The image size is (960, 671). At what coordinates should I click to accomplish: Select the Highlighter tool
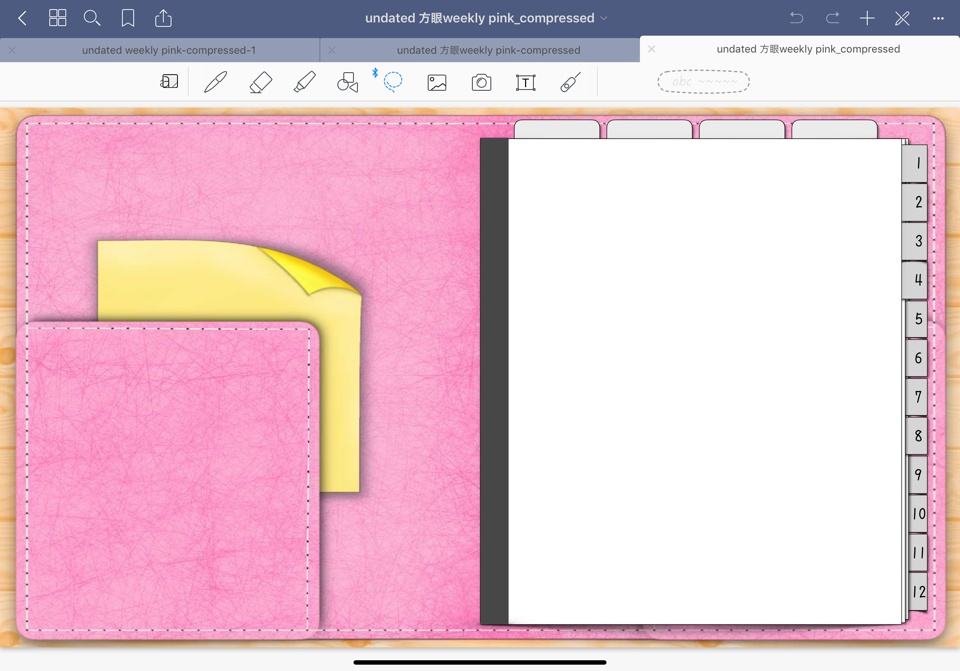305,81
